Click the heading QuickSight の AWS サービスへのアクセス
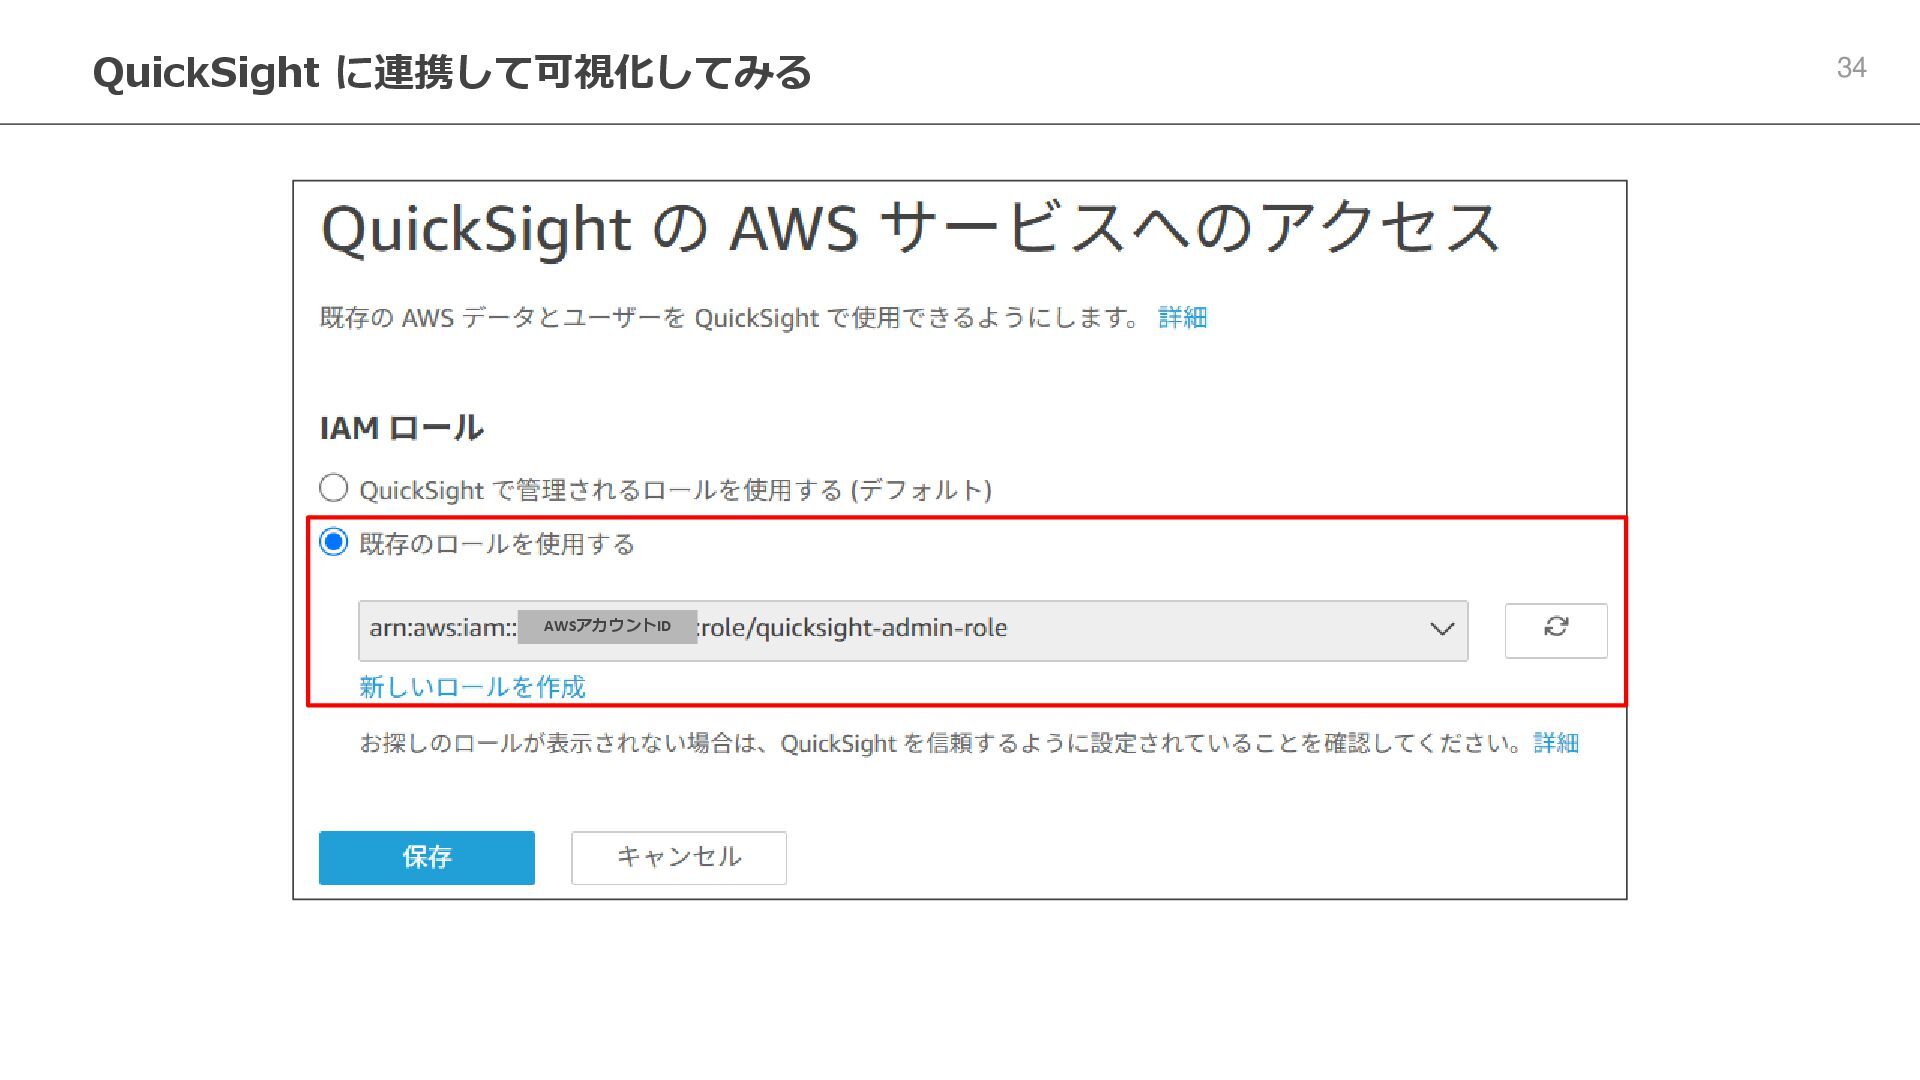The image size is (1920, 1080). [909, 229]
